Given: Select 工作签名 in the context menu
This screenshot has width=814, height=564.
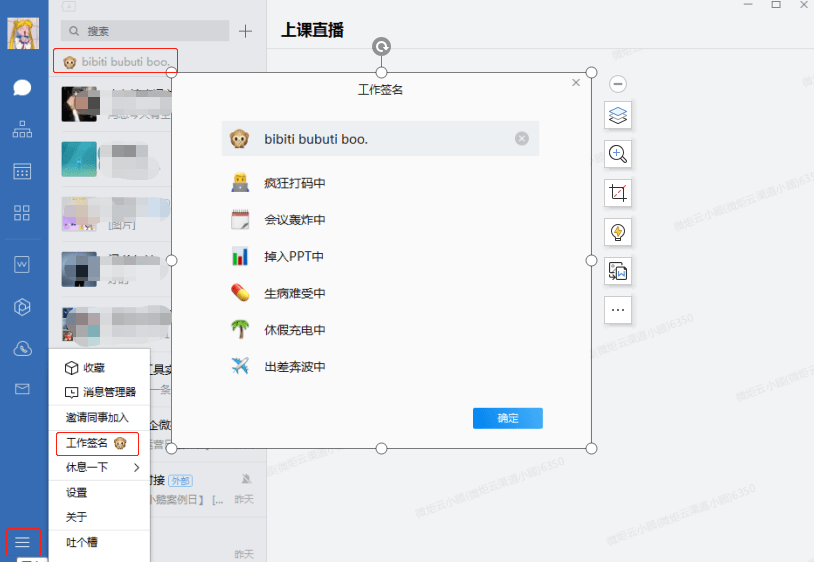Looking at the screenshot, I should click(96, 443).
